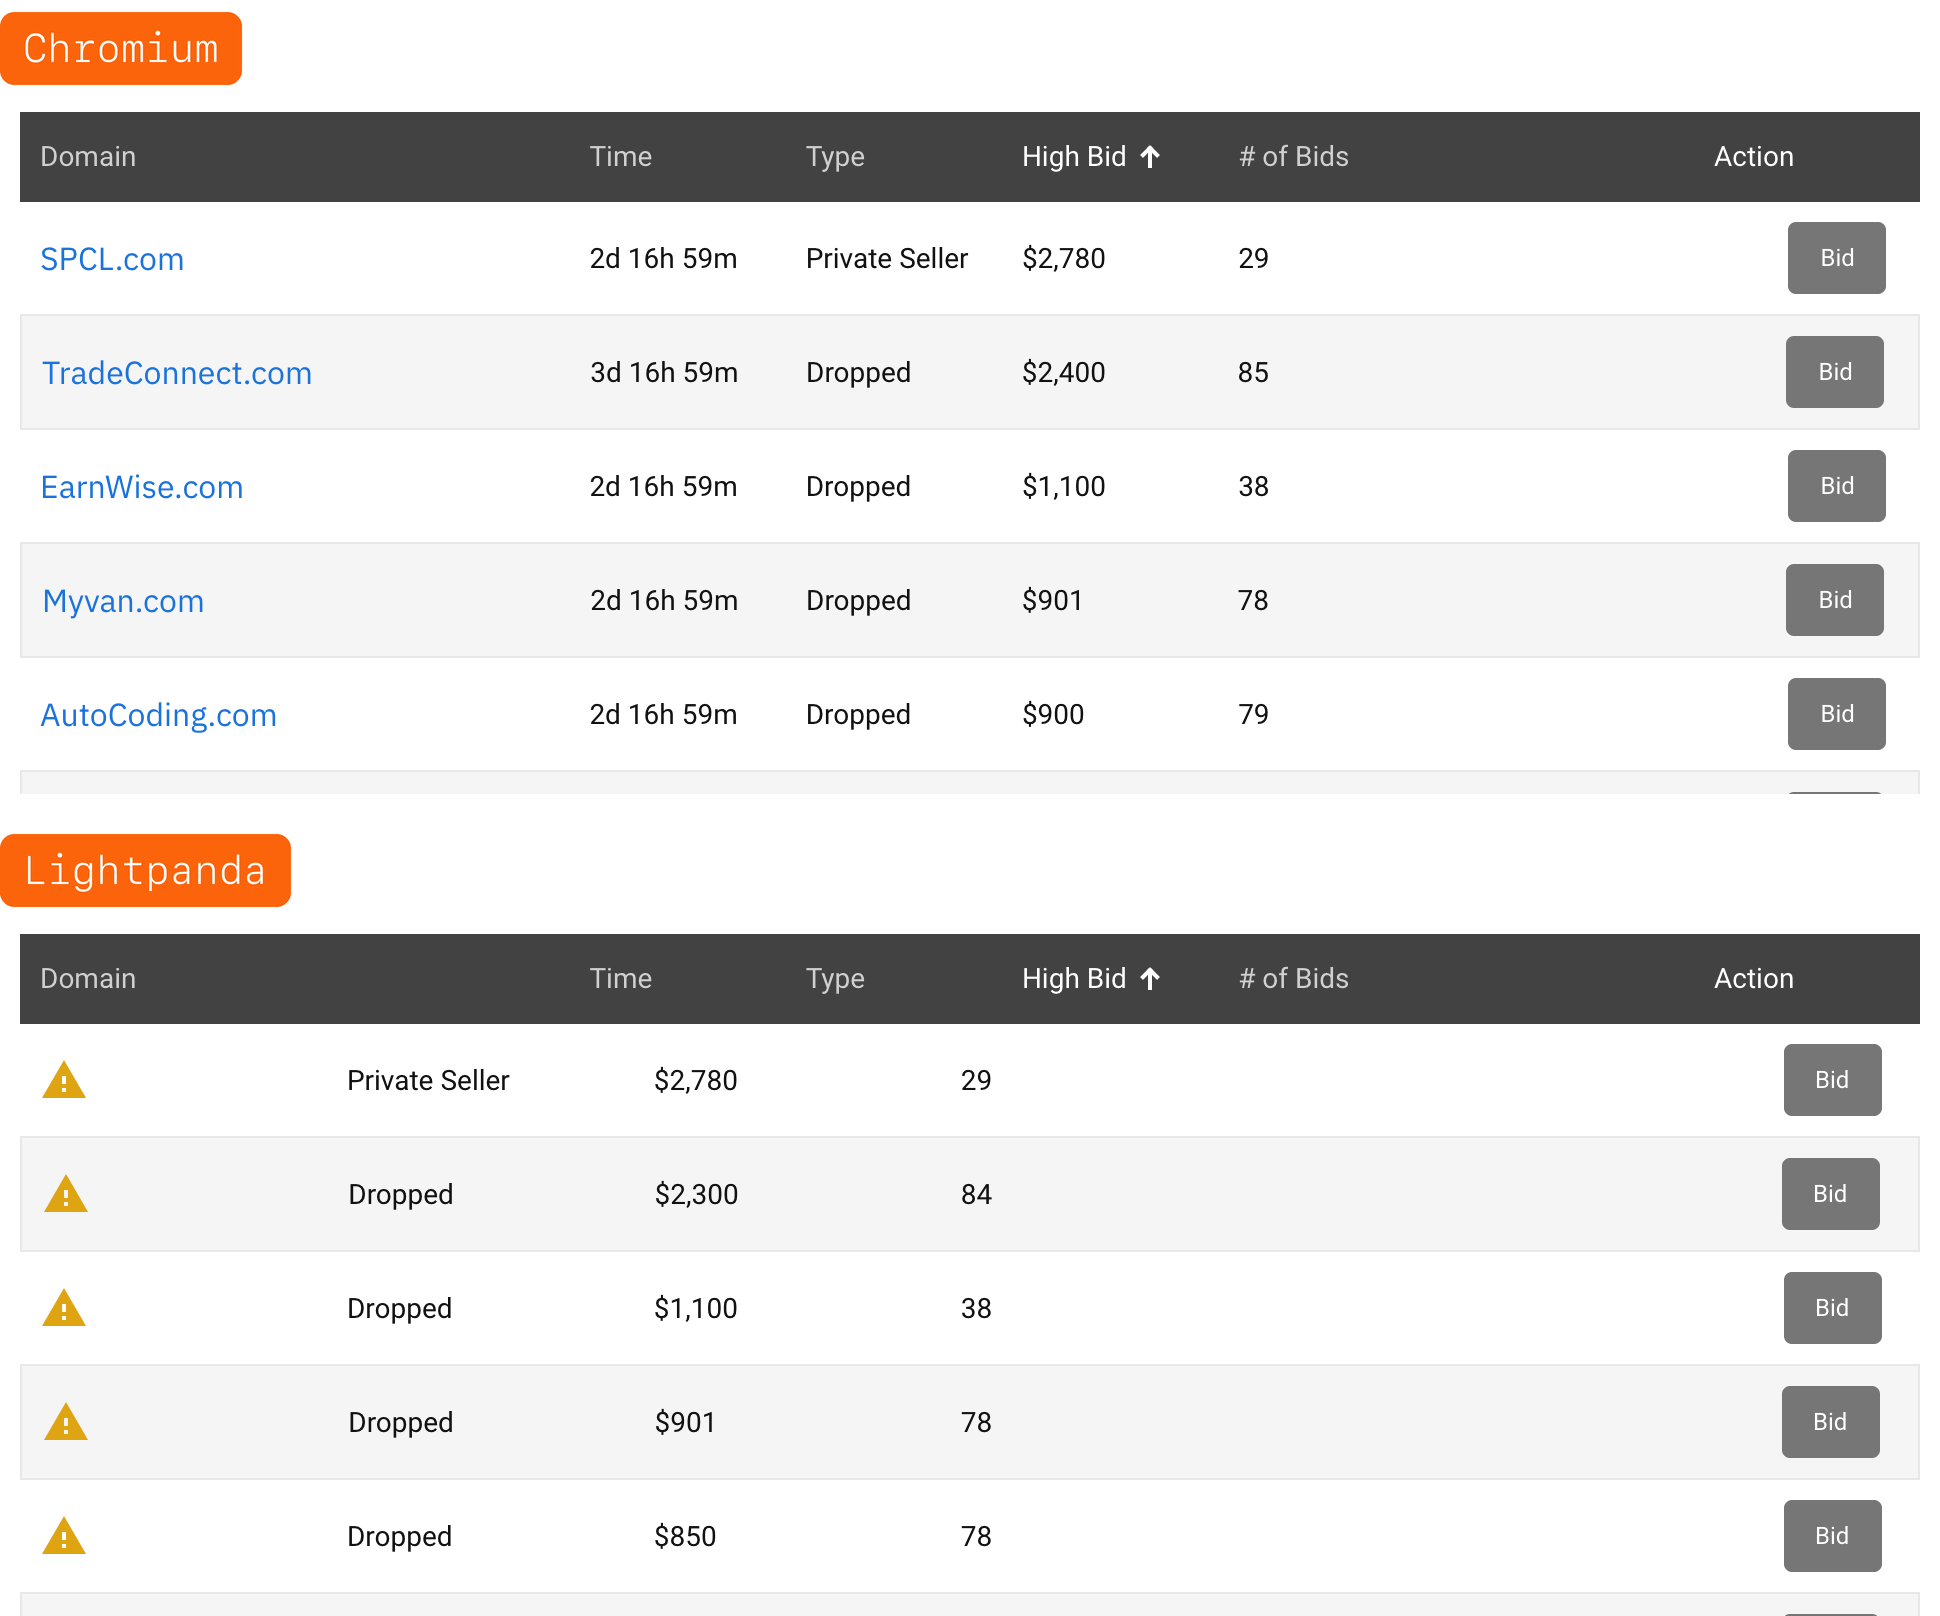This screenshot has width=1940, height=1616.
Task: Click the warning icon in the Lightpanda $2,300 row
Action: point(66,1194)
